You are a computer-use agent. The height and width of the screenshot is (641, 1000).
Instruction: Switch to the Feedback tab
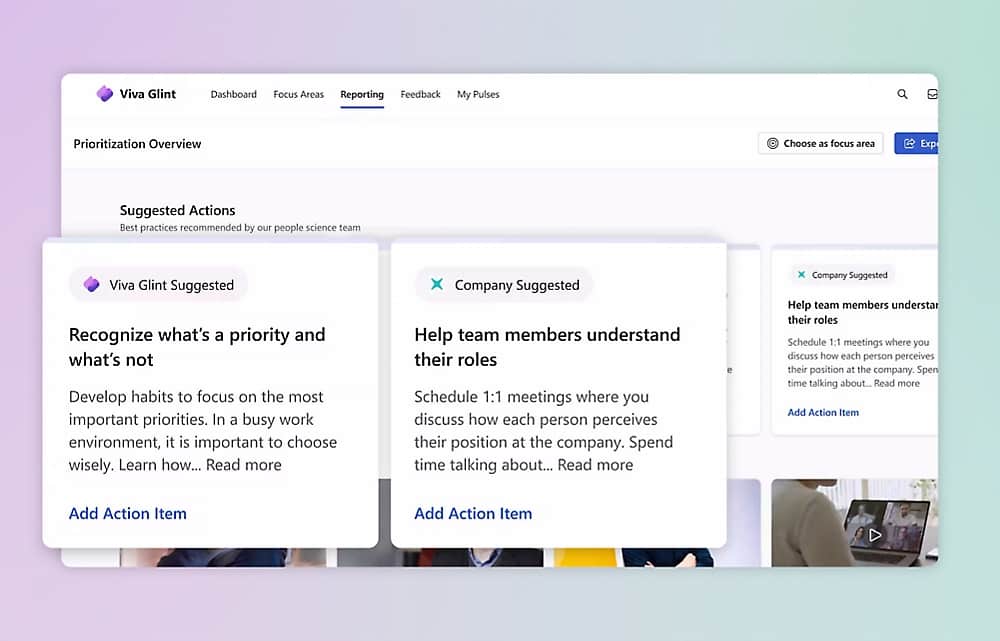tap(420, 95)
